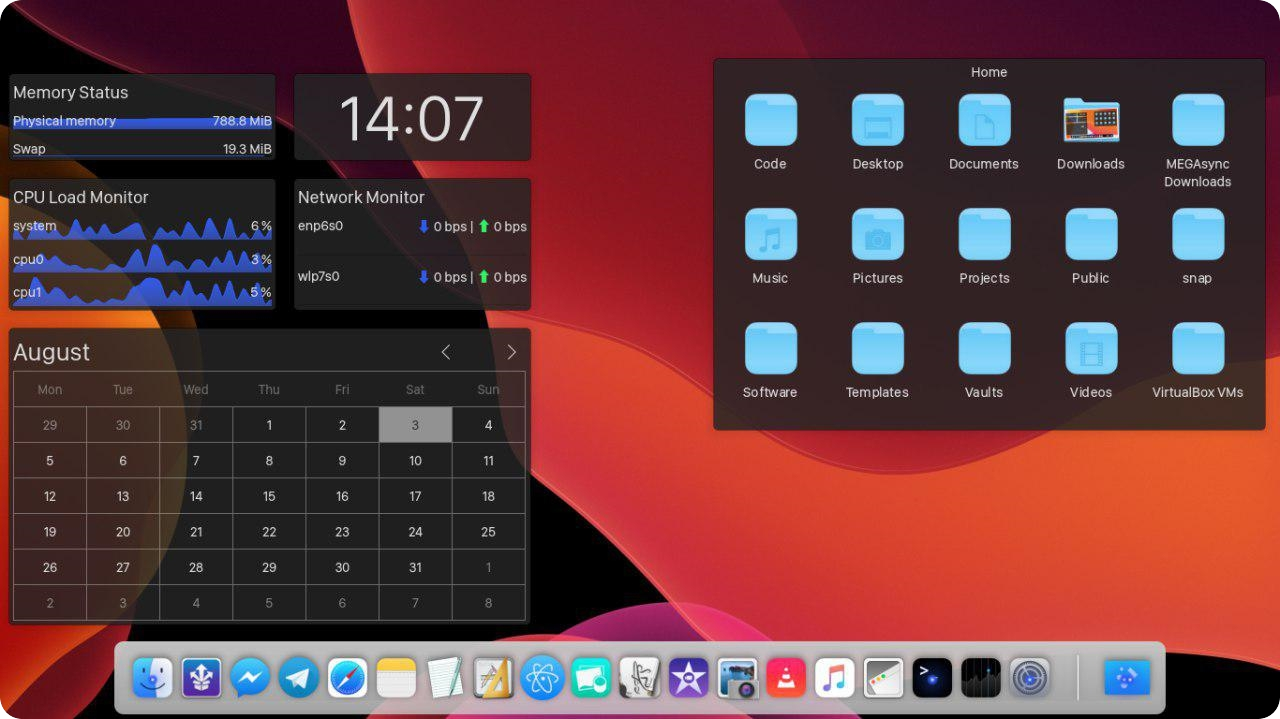
Task: Open the Videos folder
Action: click(x=1091, y=360)
